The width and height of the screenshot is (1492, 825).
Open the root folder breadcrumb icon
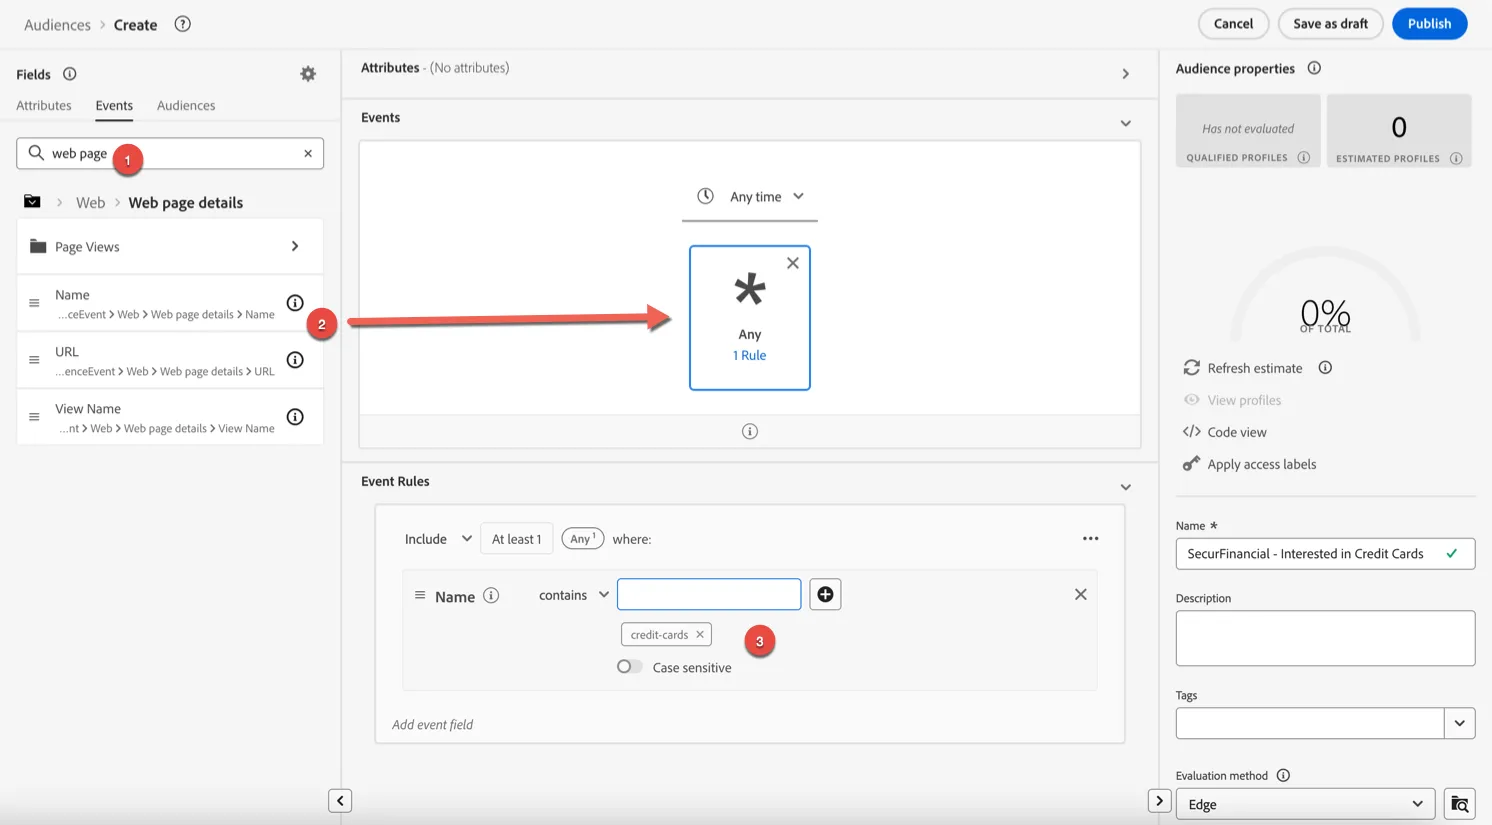tap(32, 202)
